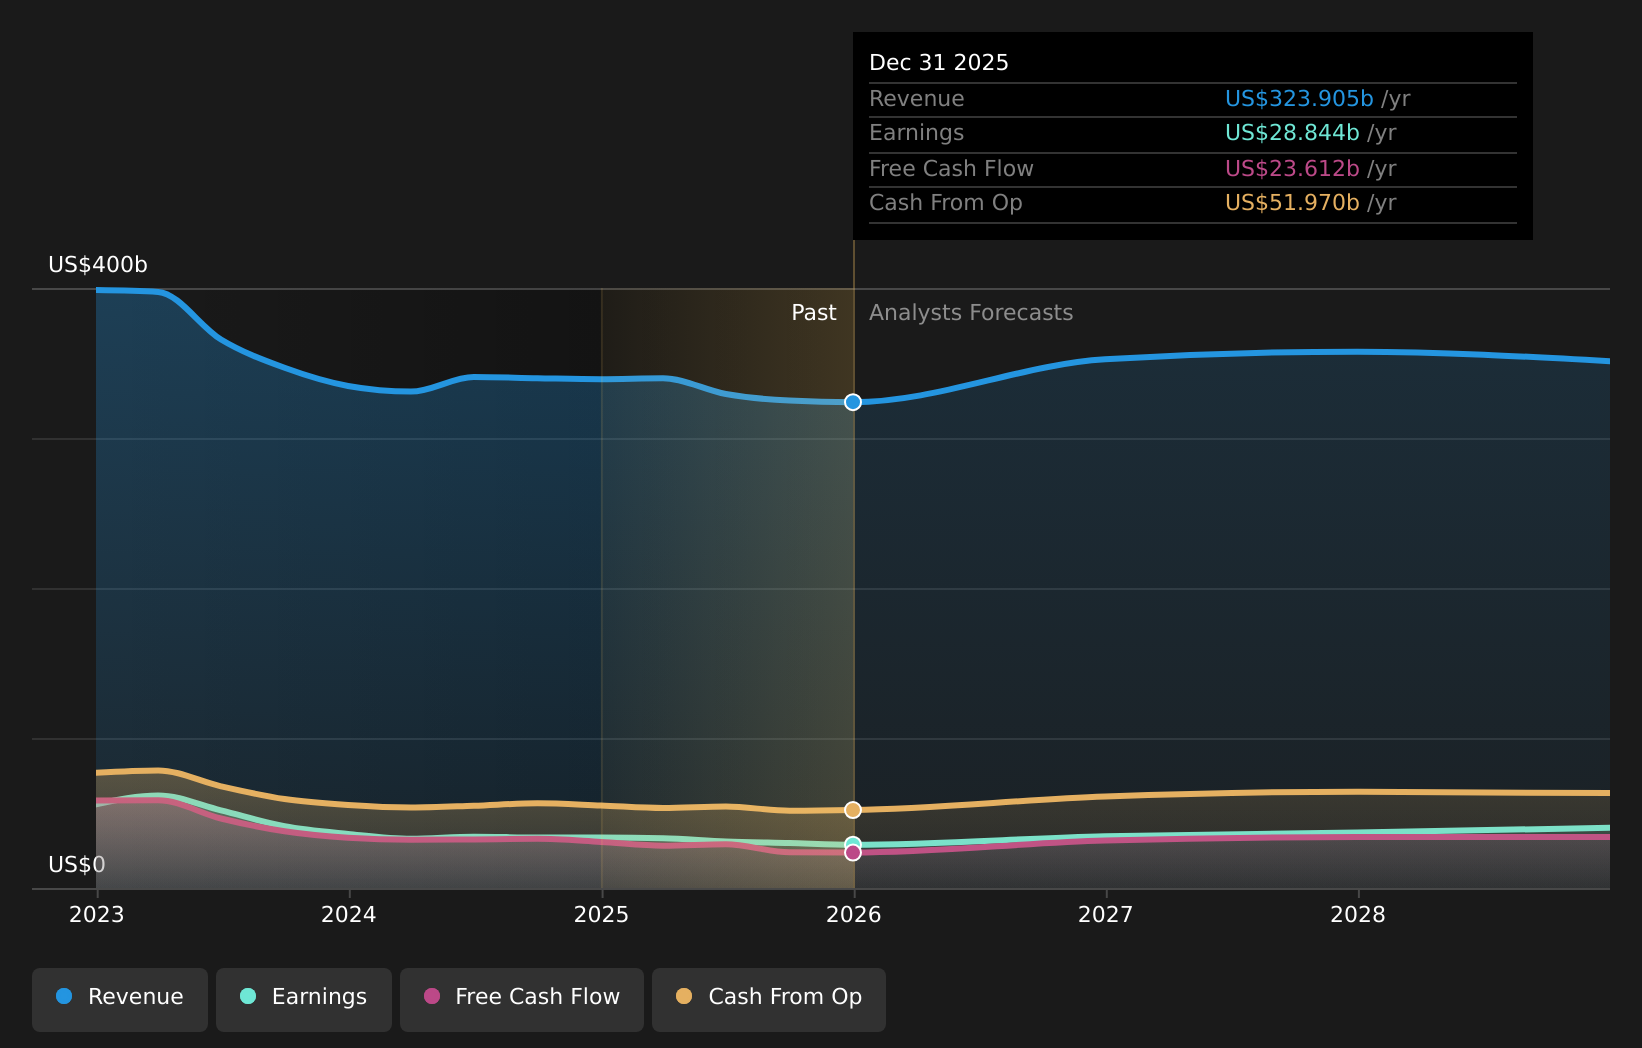1642x1048 pixels.
Task: Click the pink Free Cash Flow legend dot
Action: click(x=431, y=996)
